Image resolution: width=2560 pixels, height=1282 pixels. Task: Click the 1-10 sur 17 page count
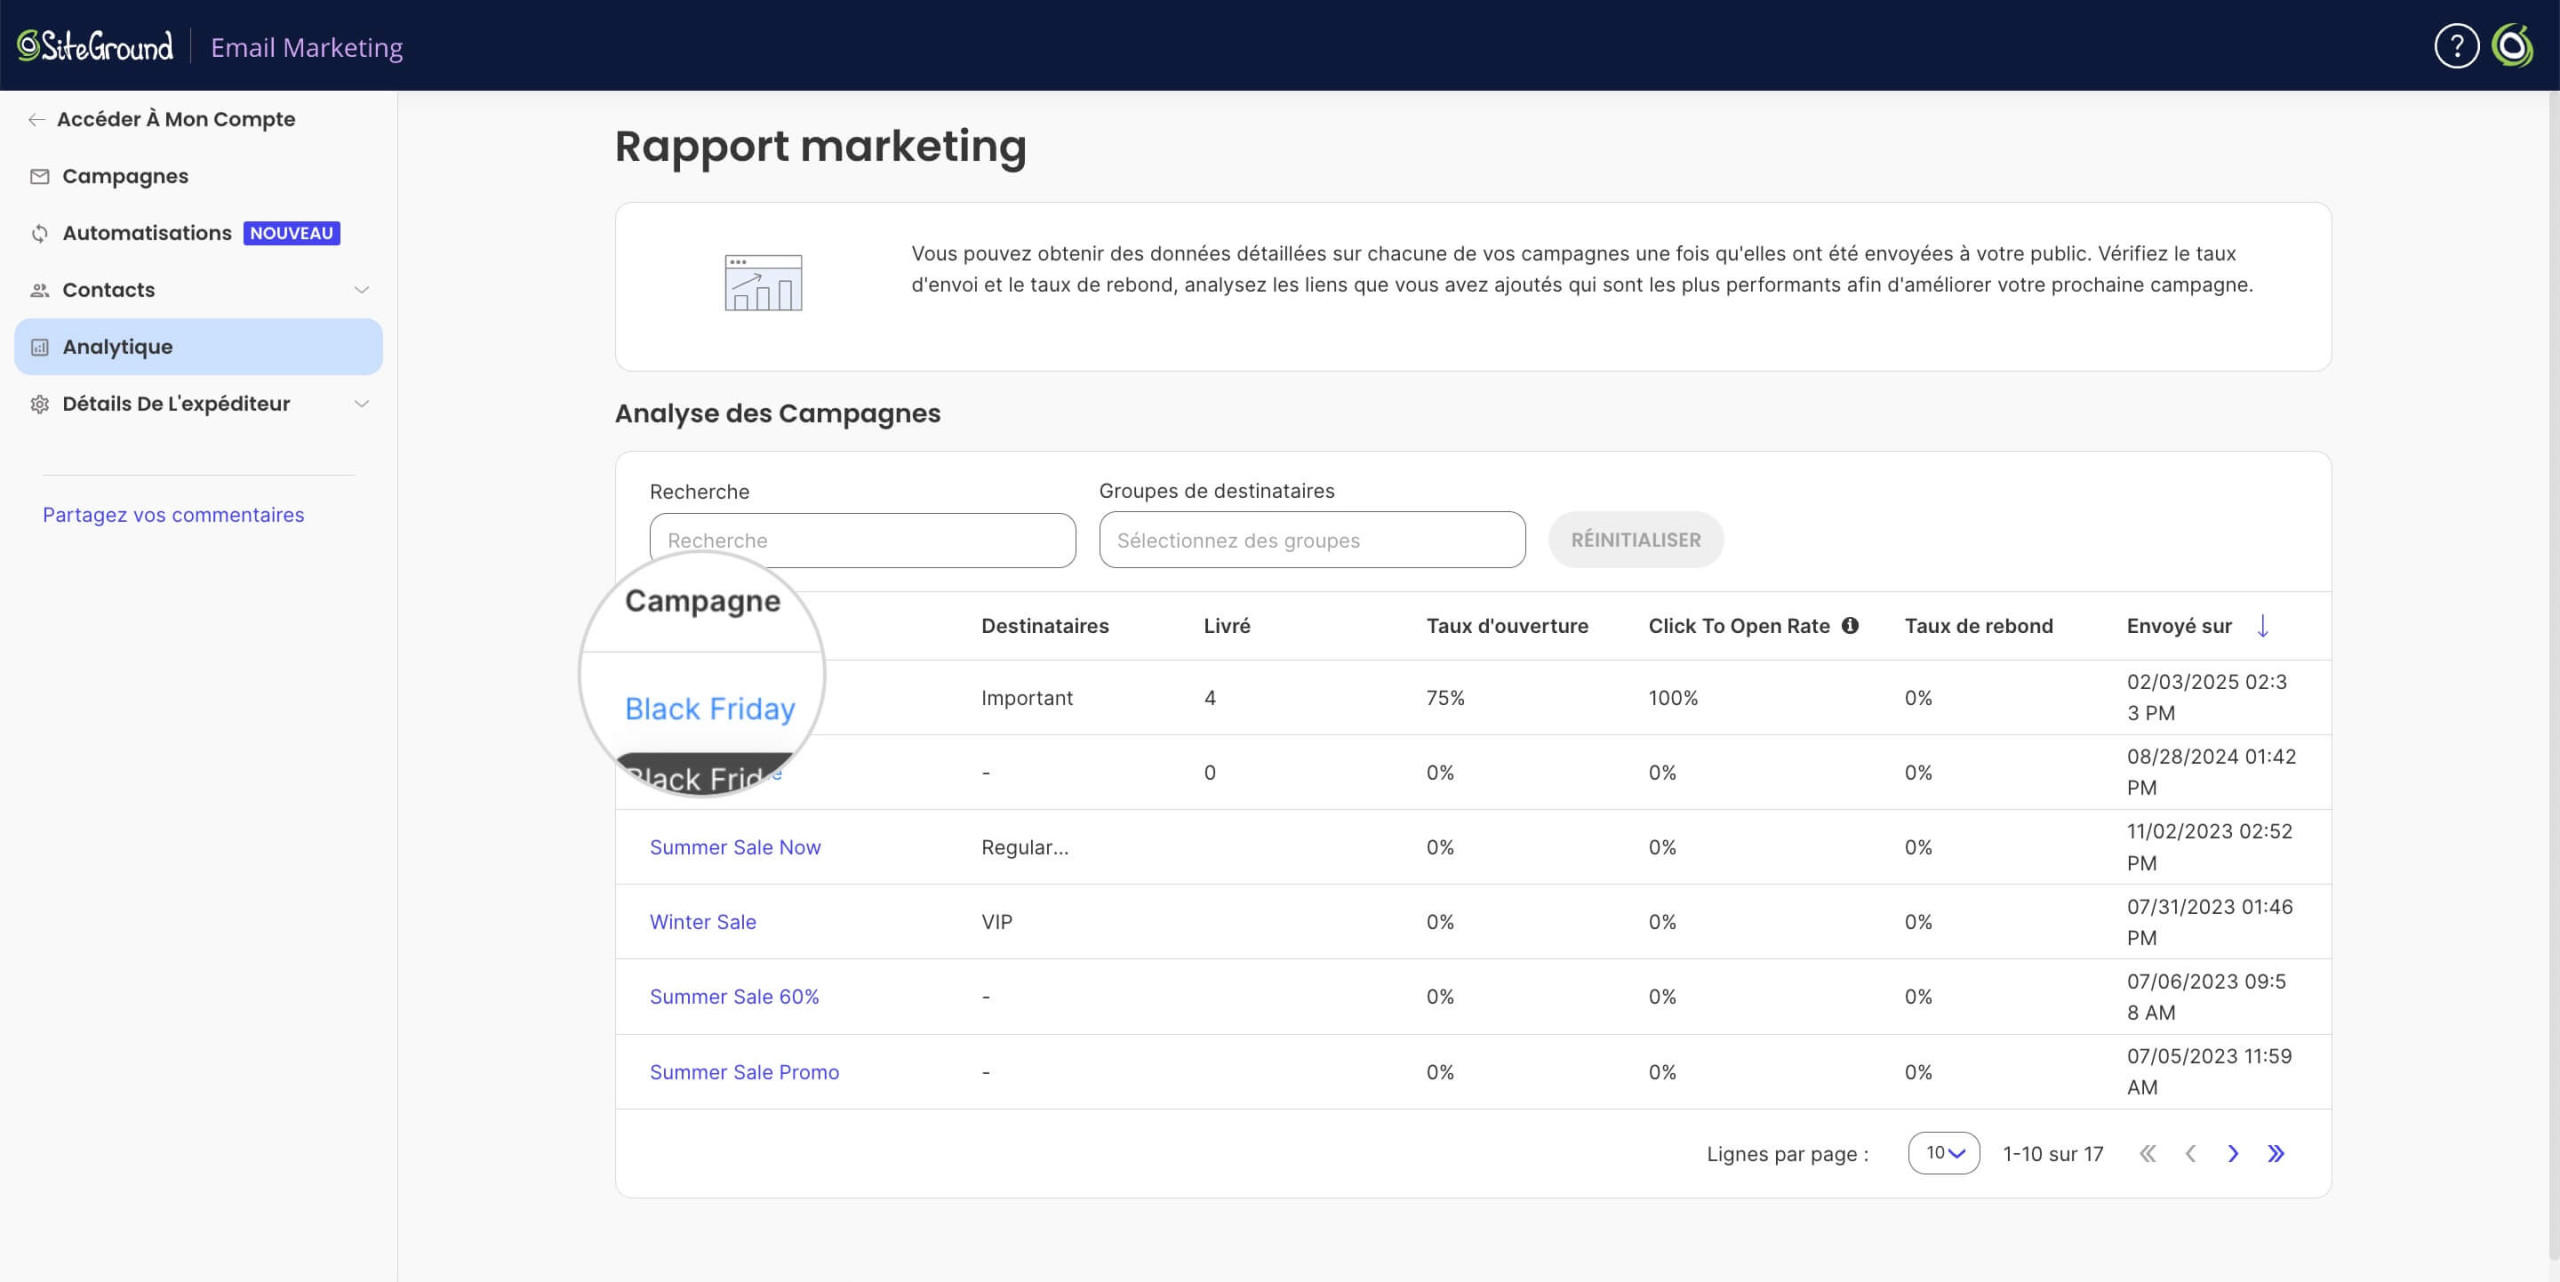2053,1154
